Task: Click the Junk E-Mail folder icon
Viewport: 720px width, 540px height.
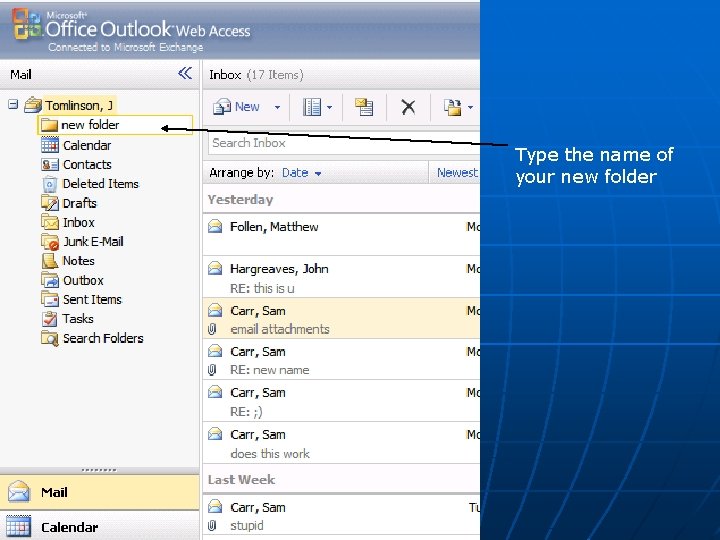Action: (50, 242)
